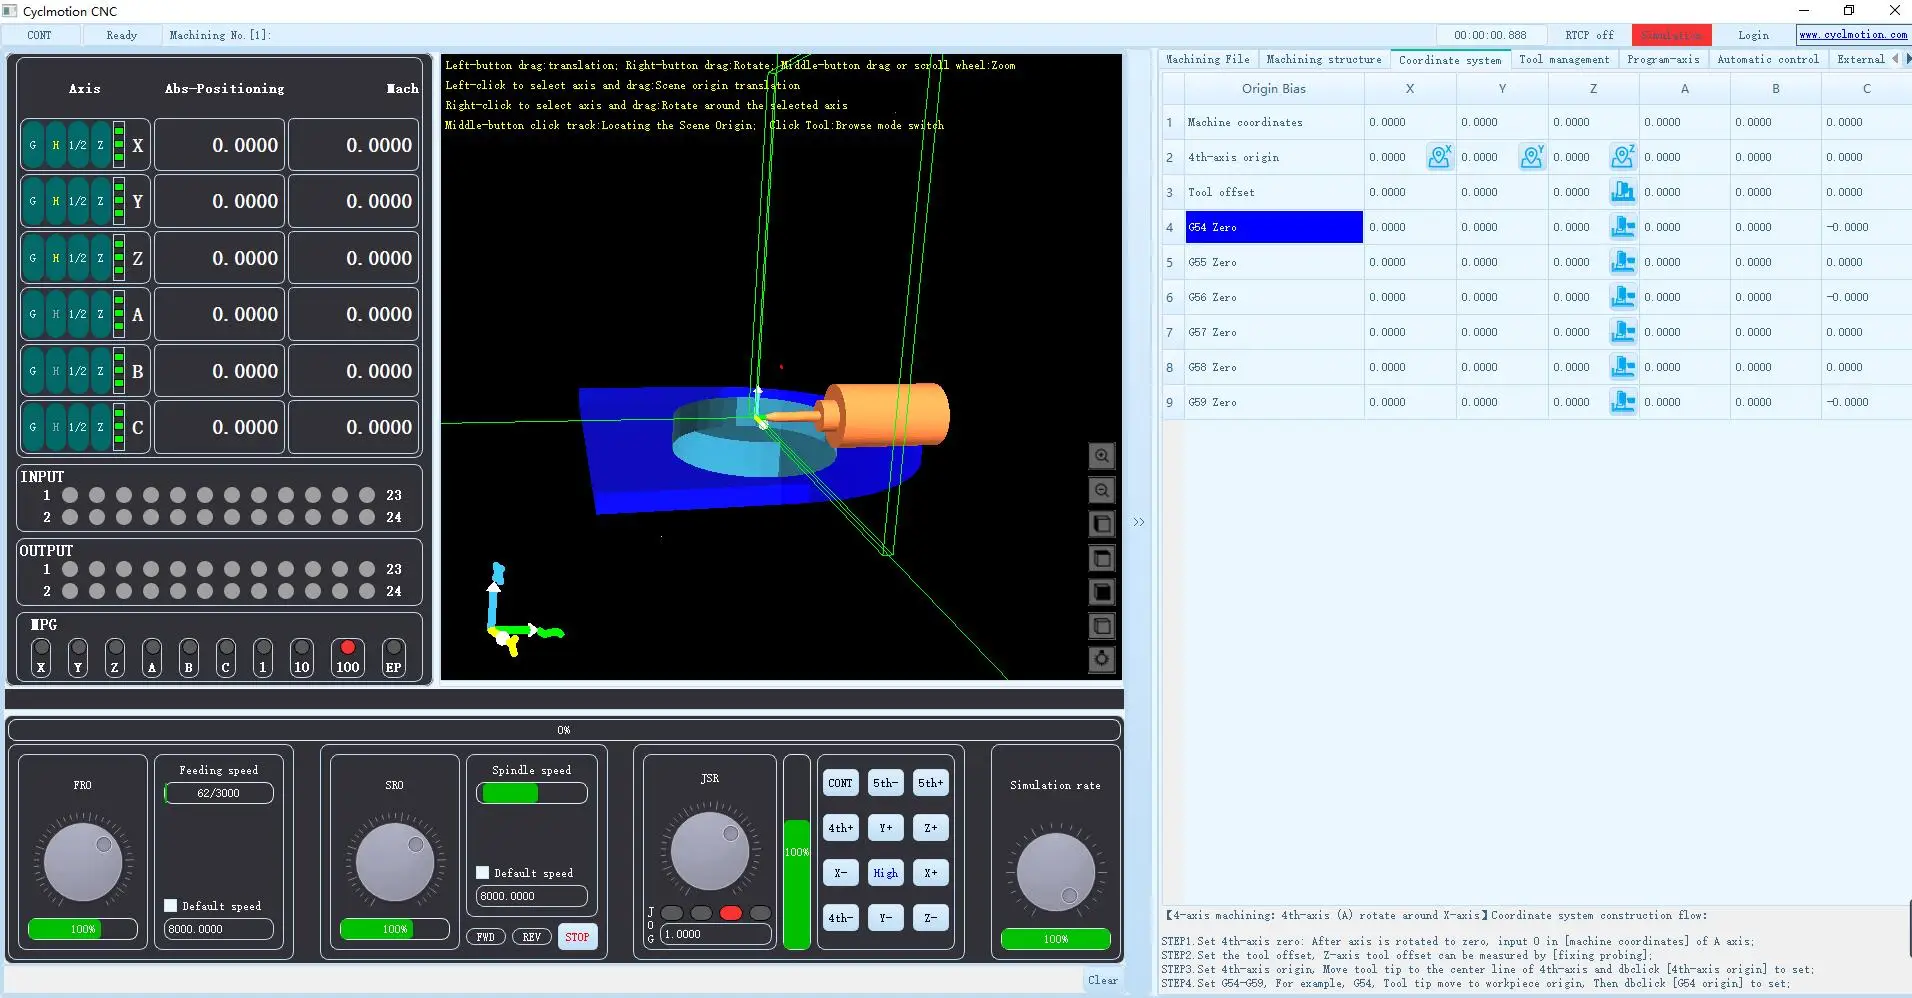
Task: Open the Tool management tab
Action: pos(1563,60)
